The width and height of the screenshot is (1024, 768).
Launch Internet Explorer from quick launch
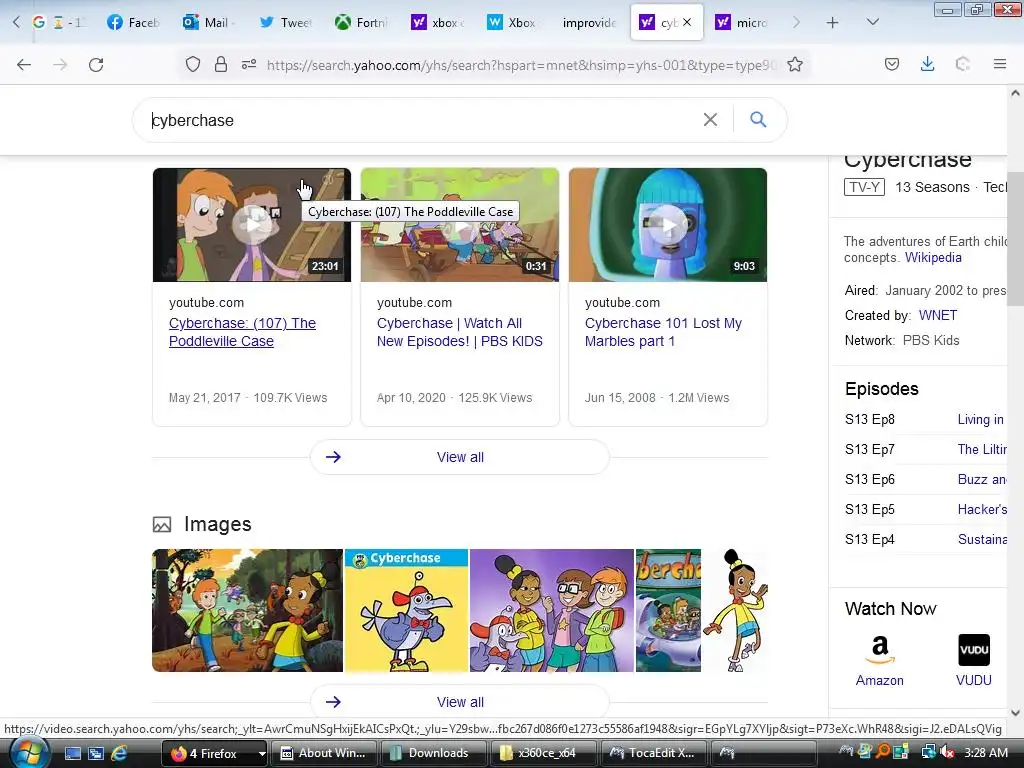[x=119, y=753]
